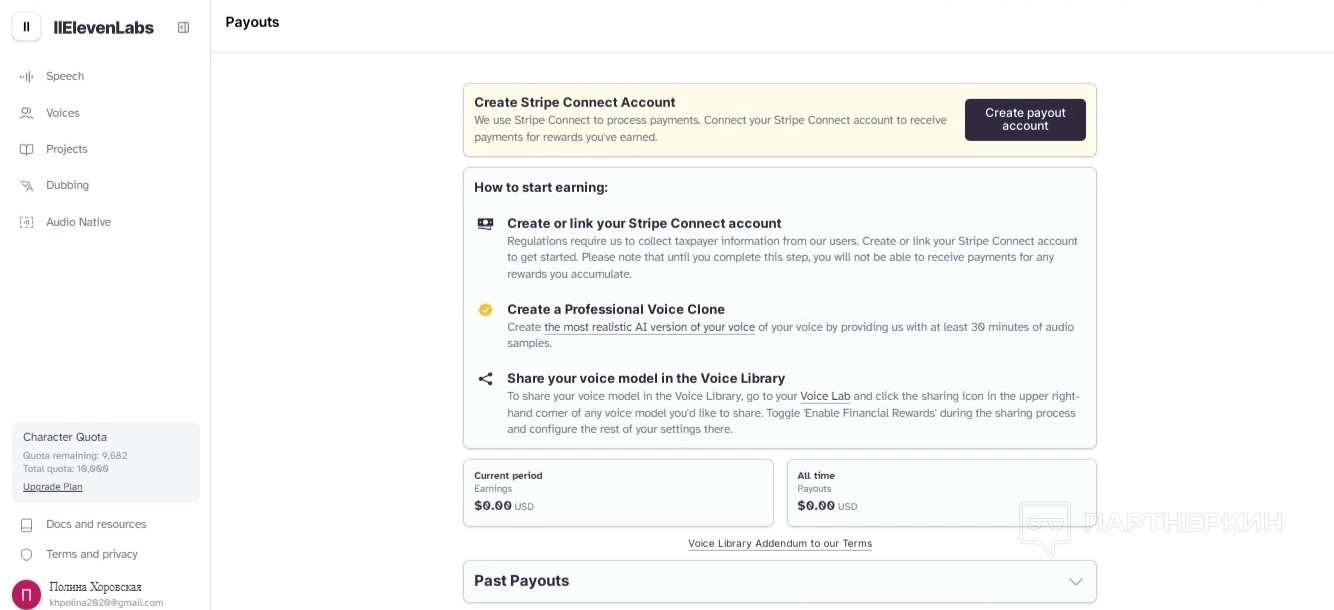This screenshot has height=610, width=1334.
Task: Expand the Past Payouts section
Action: [x=1075, y=582]
